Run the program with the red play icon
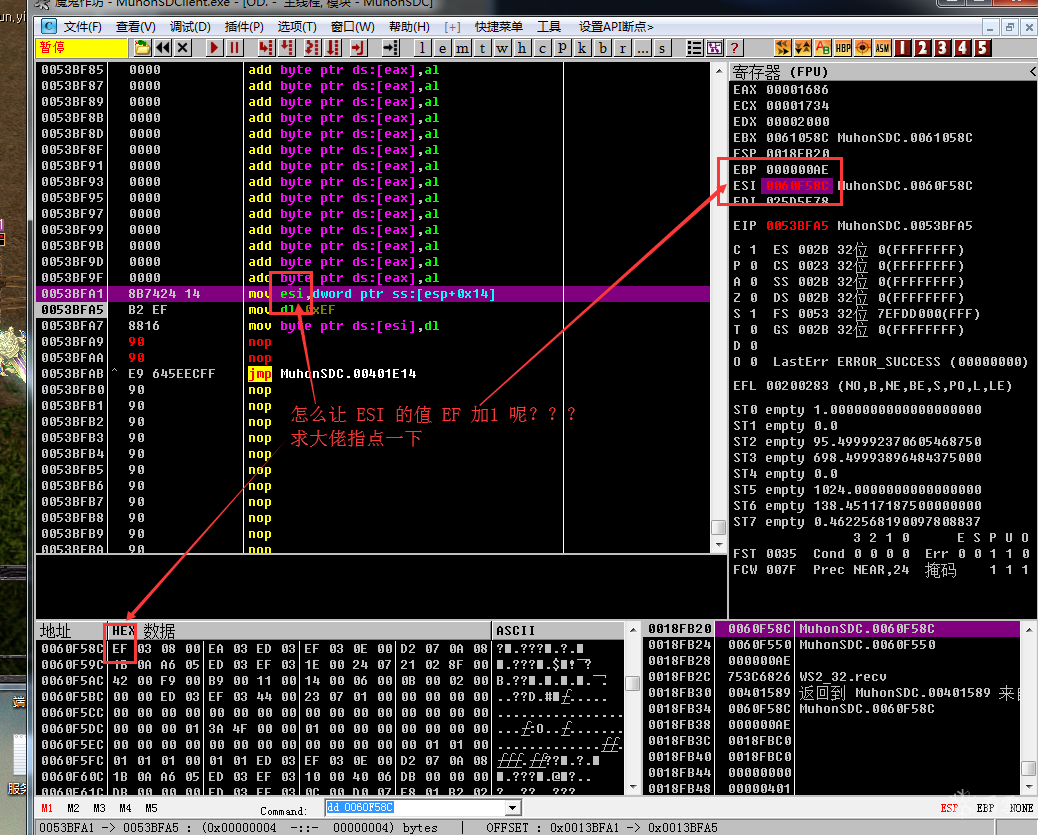Screen dimensions: 1038x835 [214, 48]
